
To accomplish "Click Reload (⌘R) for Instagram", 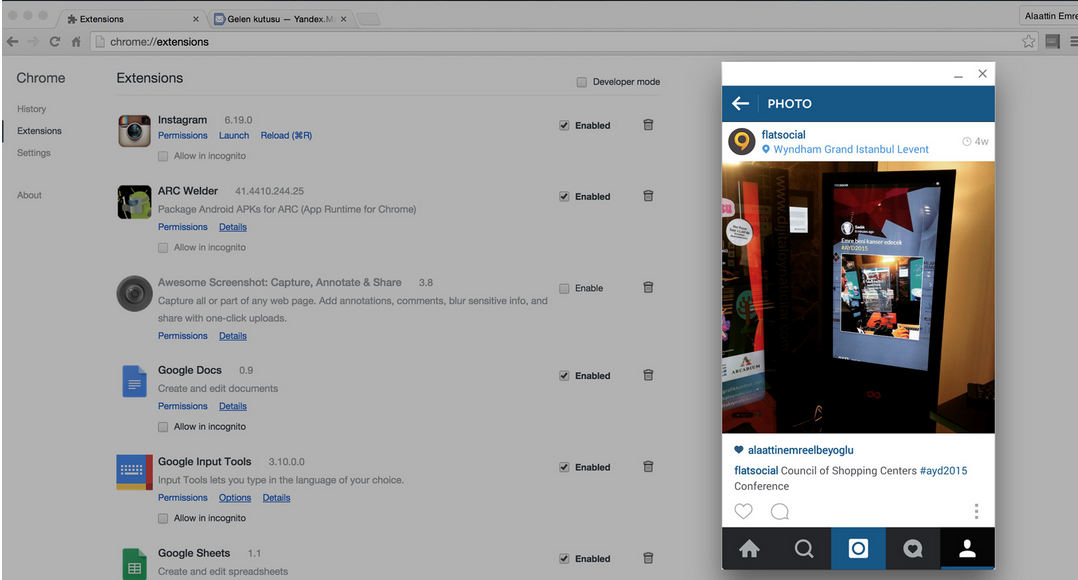I will pos(286,135).
